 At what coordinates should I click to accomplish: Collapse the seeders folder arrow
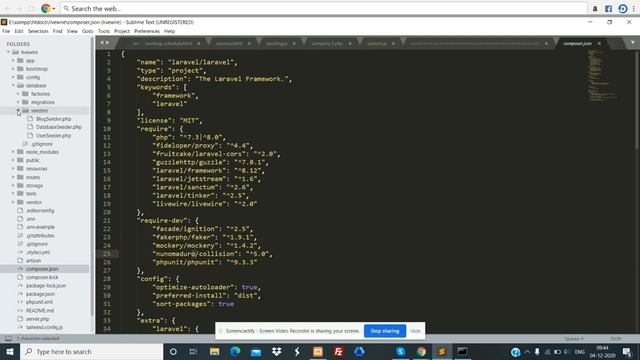tap(18, 111)
